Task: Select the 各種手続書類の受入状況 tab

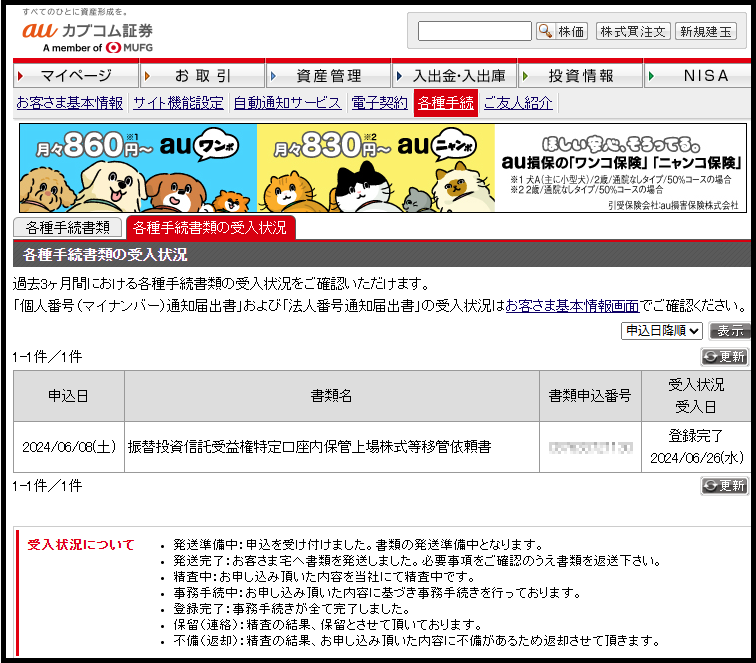Action: (210, 227)
